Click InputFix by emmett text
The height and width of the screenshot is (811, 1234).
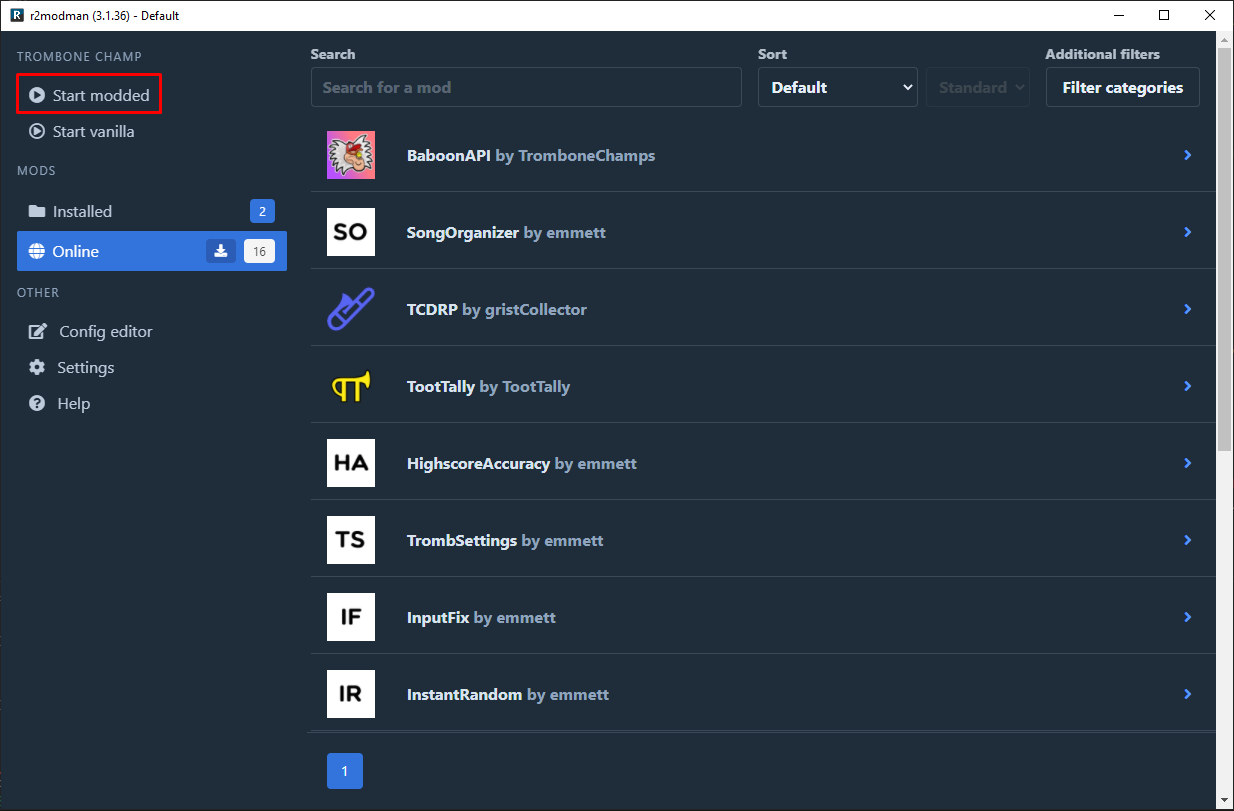pos(481,617)
